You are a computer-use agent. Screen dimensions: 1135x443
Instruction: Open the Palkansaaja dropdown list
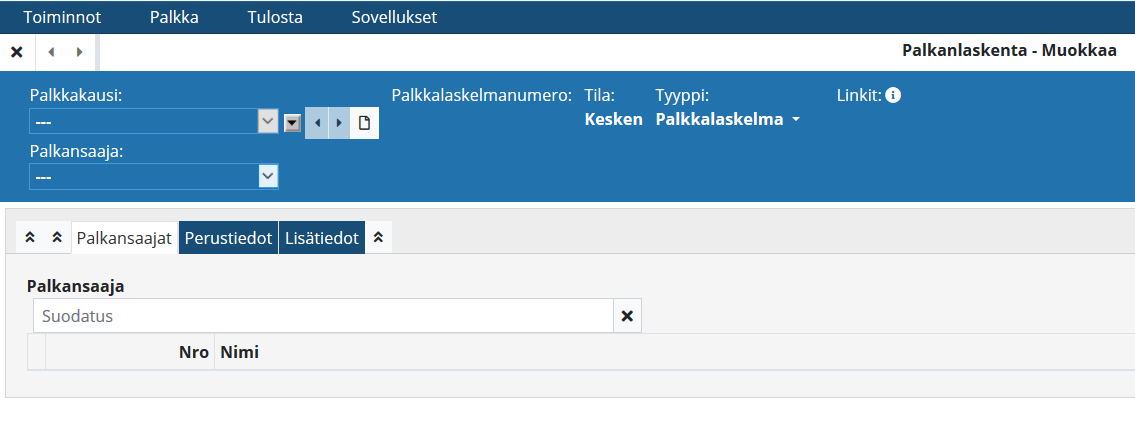click(x=268, y=176)
